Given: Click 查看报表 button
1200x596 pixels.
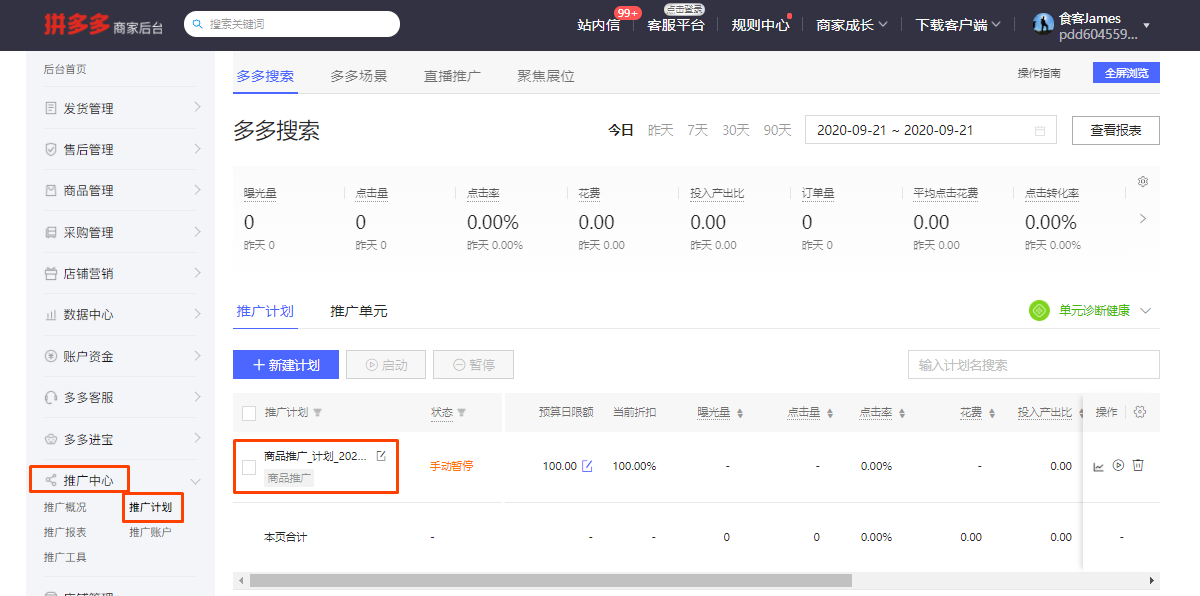Looking at the screenshot, I should pos(1116,130).
